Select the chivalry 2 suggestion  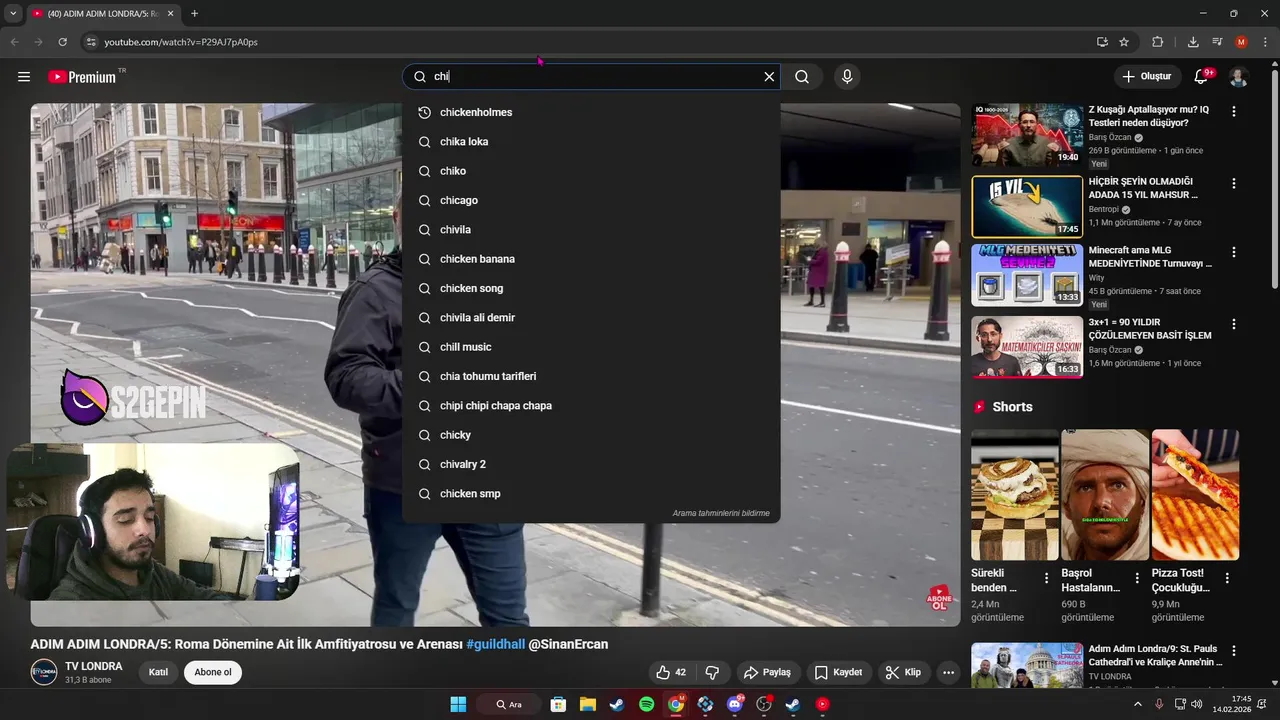tap(591, 464)
